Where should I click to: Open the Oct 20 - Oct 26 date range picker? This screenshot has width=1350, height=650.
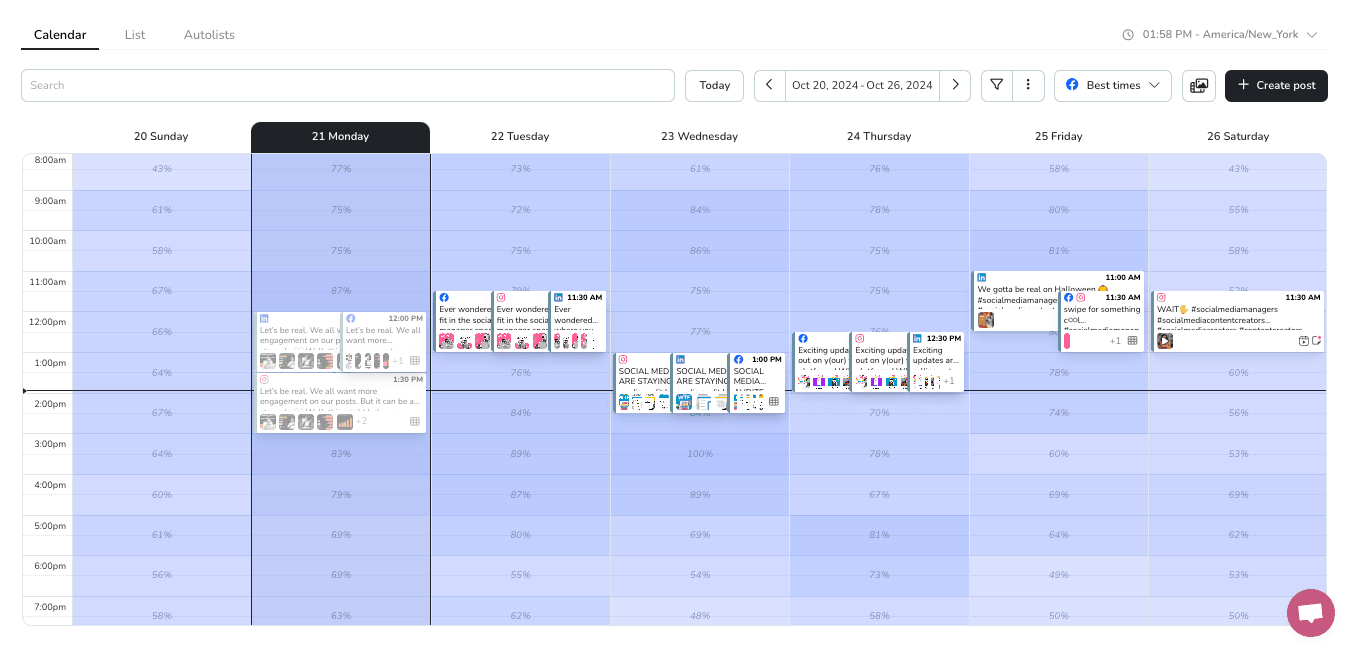[862, 85]
